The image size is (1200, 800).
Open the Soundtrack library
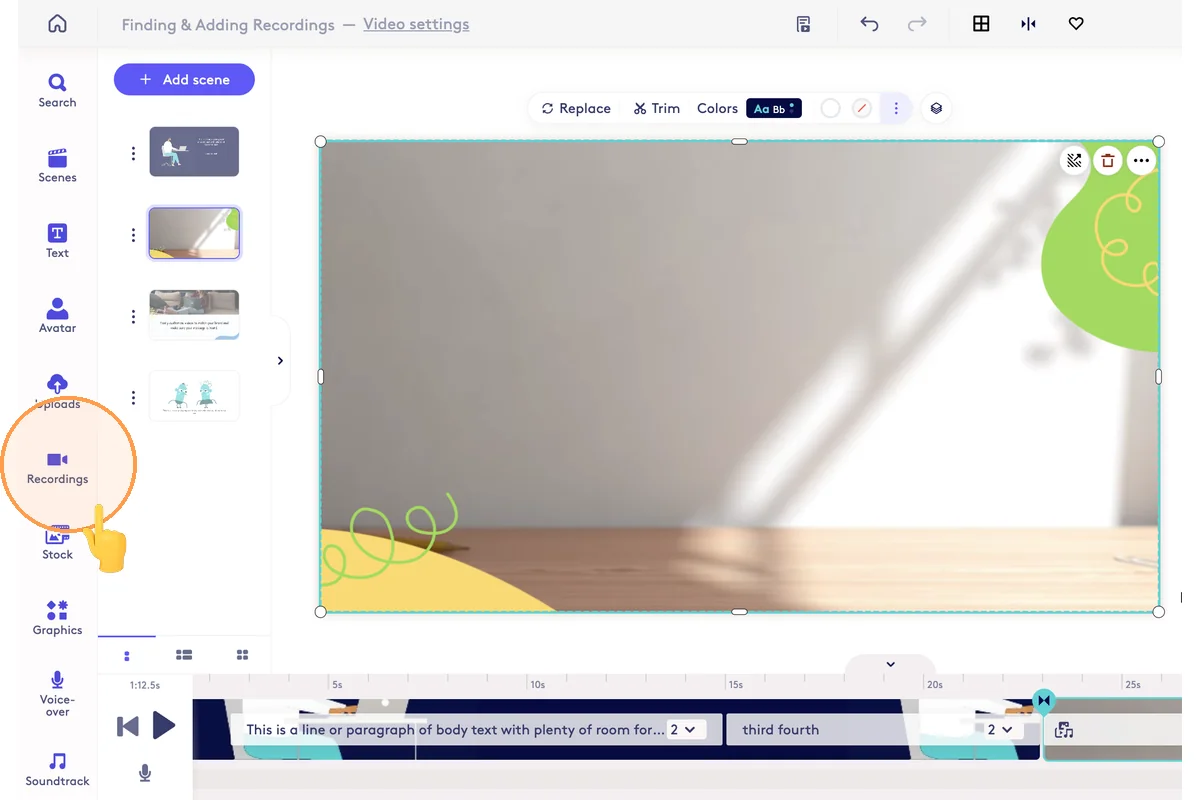point(57,769)
